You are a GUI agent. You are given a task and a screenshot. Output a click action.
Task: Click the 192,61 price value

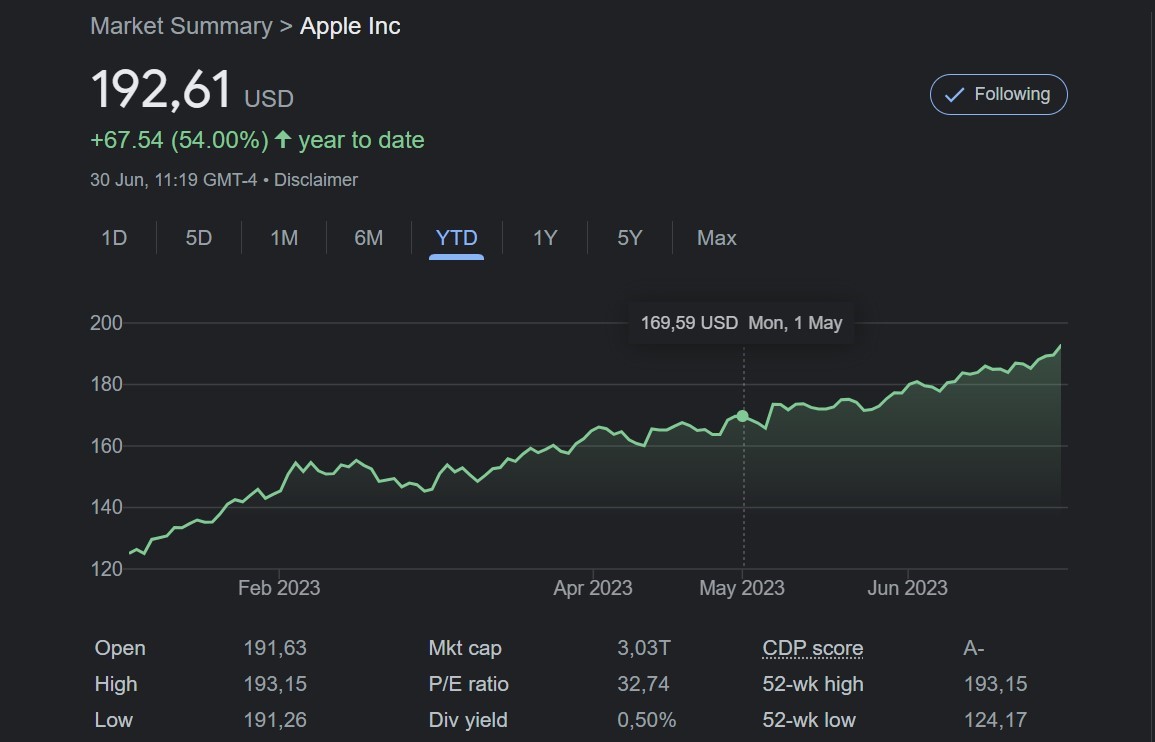tap(161, 90)
